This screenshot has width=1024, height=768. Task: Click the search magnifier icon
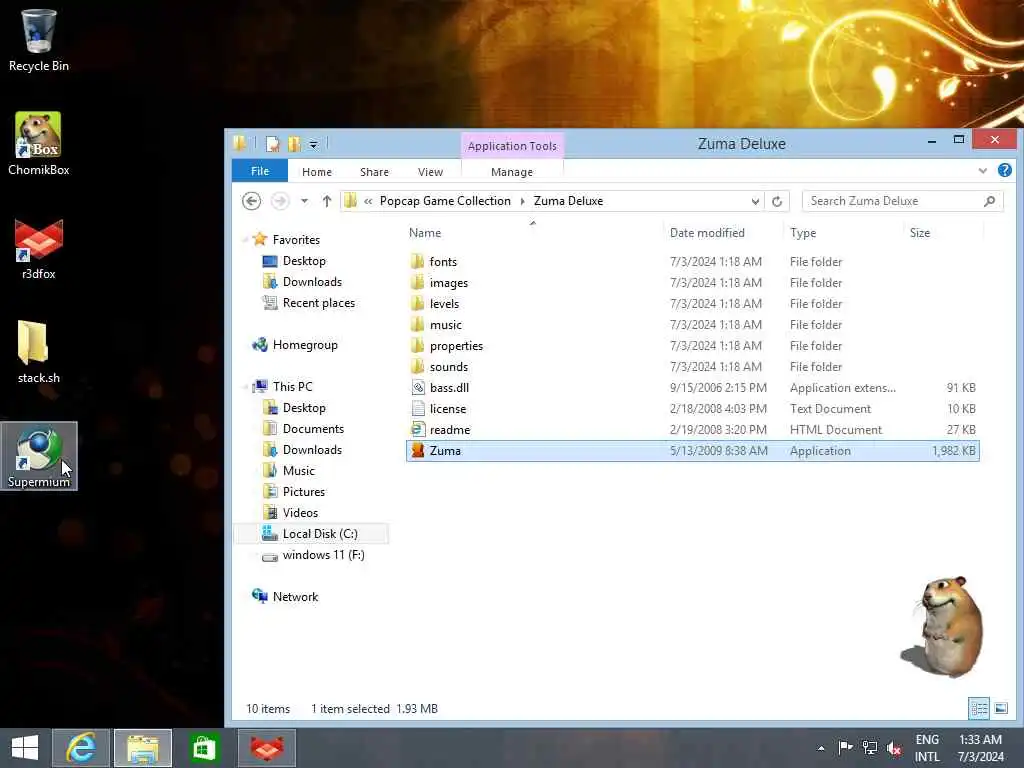tap(989, 201)
